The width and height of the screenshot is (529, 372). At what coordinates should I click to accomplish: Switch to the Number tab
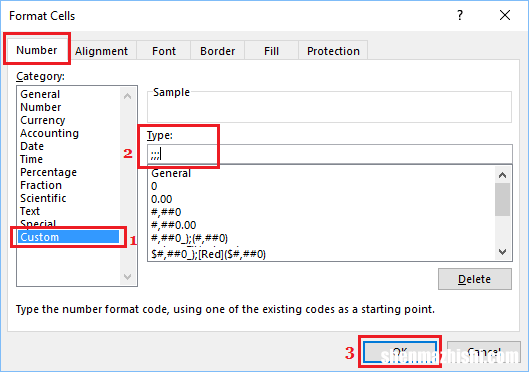pyautogui.click(x=37, y=50)
